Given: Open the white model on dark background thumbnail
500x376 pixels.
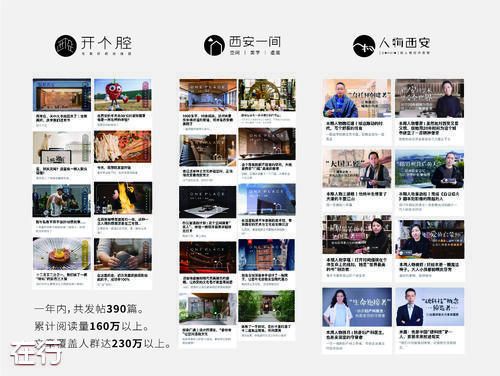Looking at the screenshot, I should click(208, 202).
